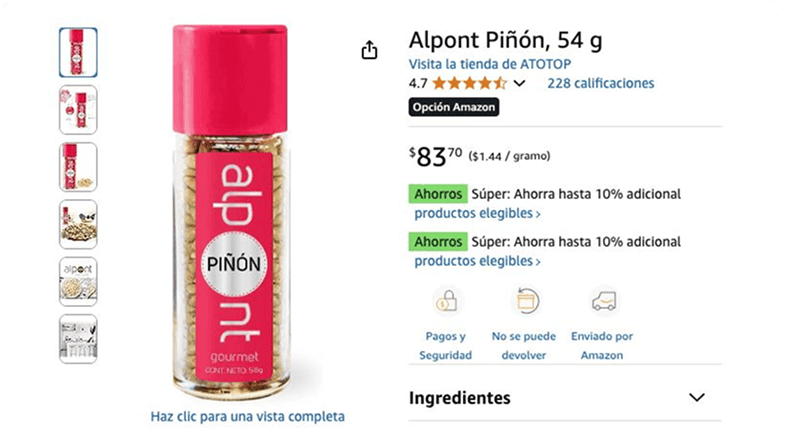This screenshot has width=786, height=429.
Task: Click the Enviado por Amazon truck icon
Action: point(604,301)
